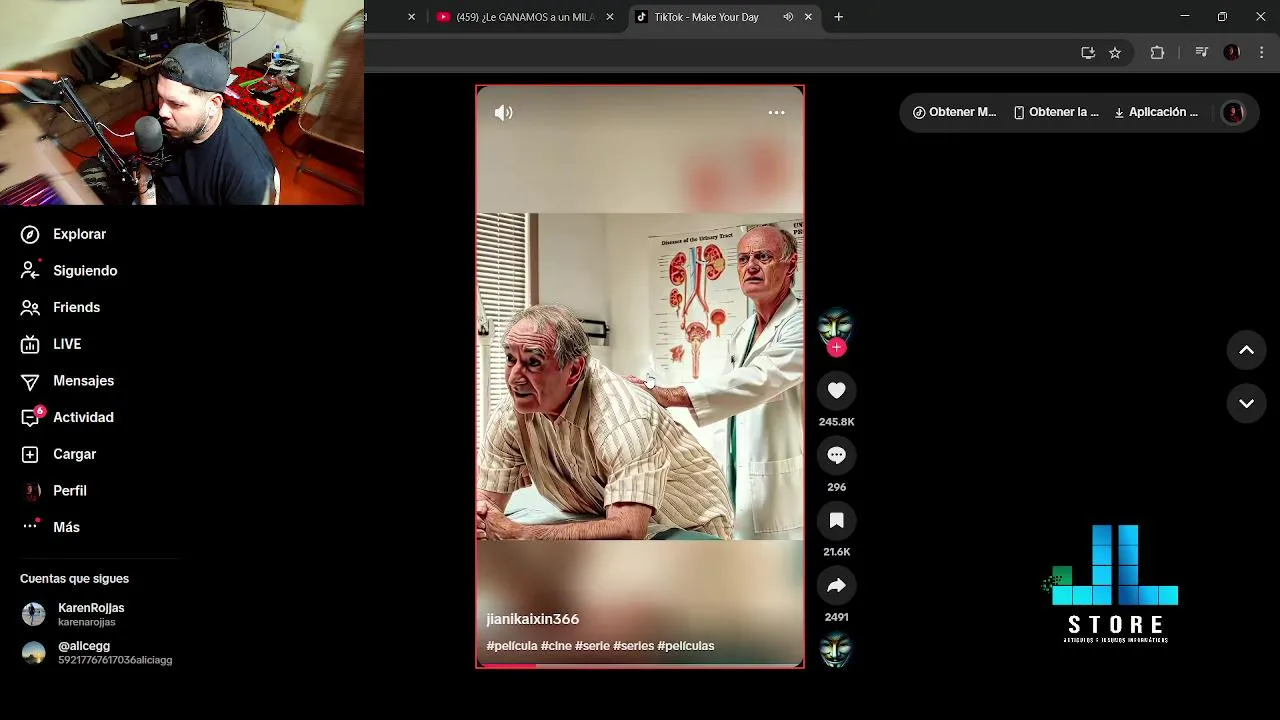Select the TikTok - Make Your Day tab
The image size is (1280, 720).
707,17
